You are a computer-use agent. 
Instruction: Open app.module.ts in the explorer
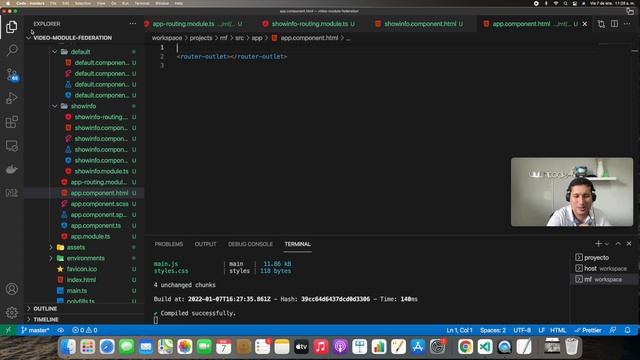point(90,236)
